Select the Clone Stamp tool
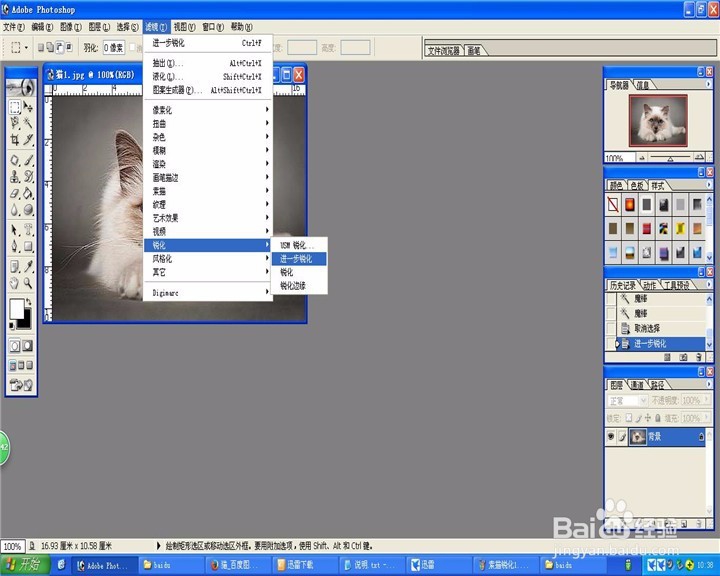 click(15, 176)
